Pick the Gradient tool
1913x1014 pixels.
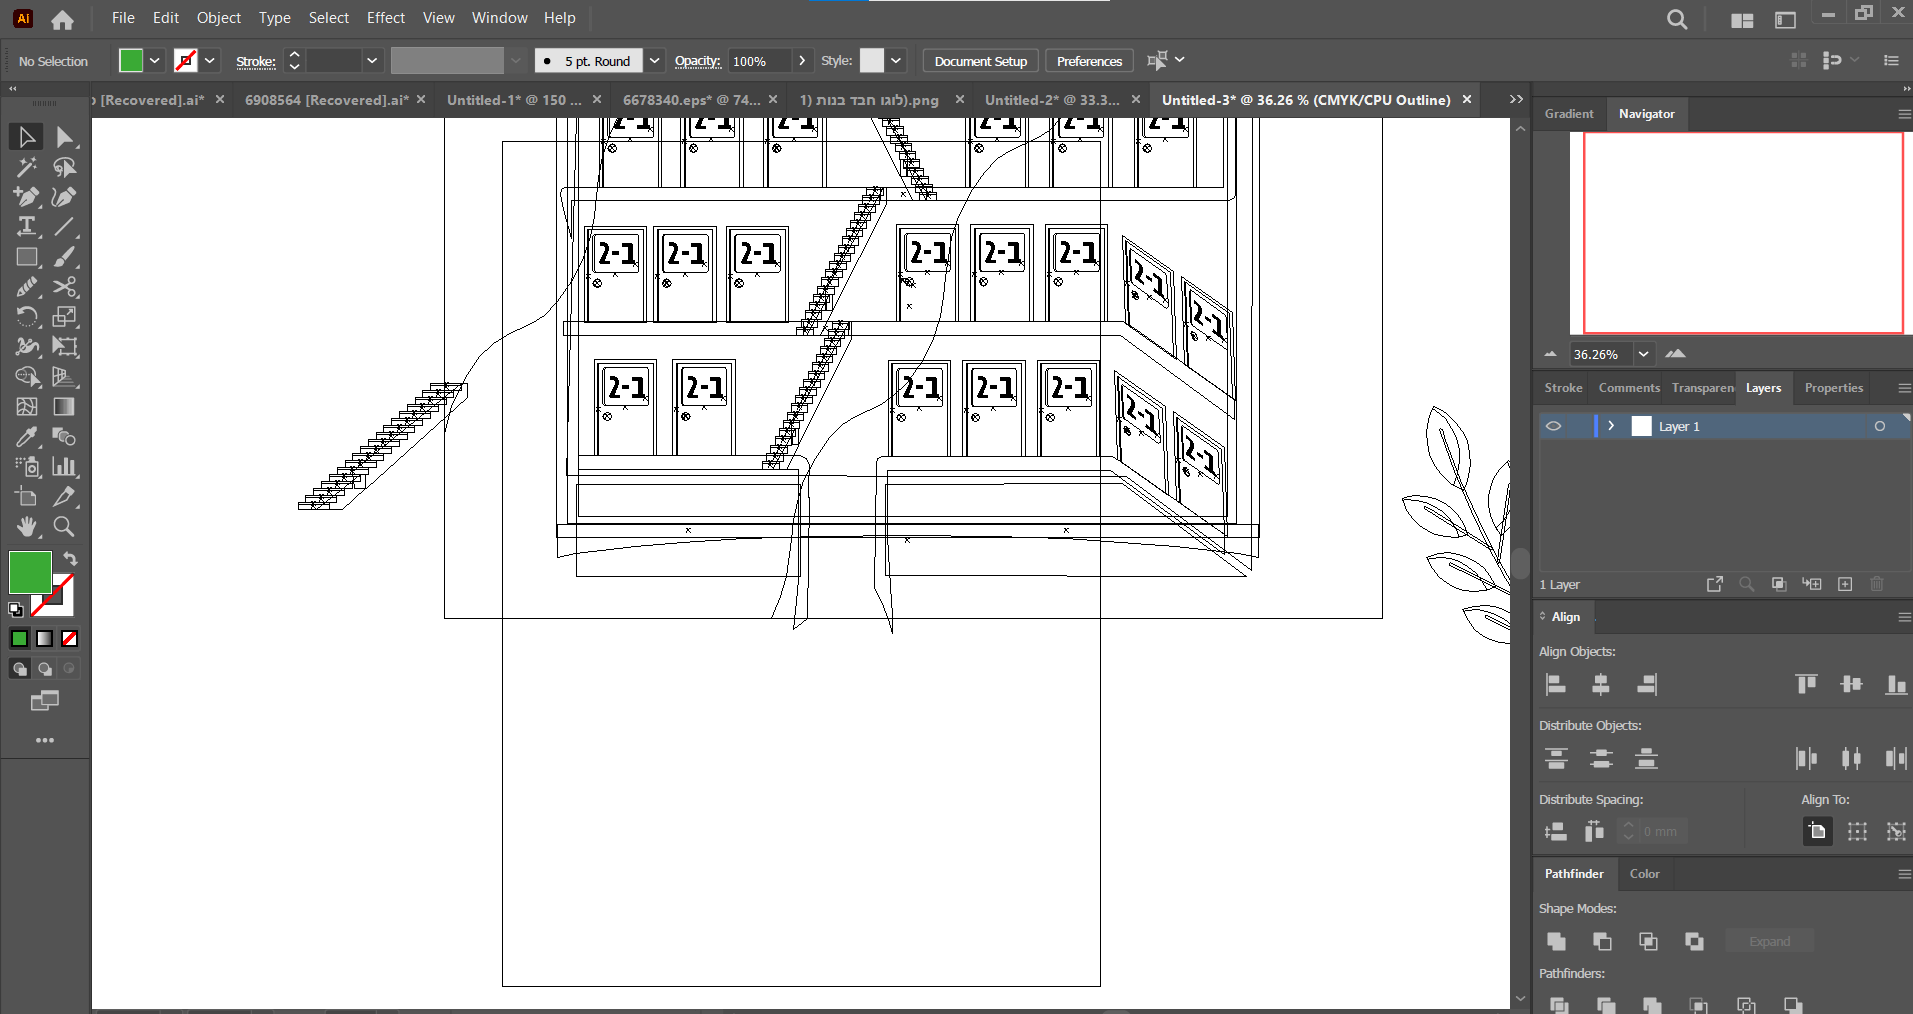point(65,407)
